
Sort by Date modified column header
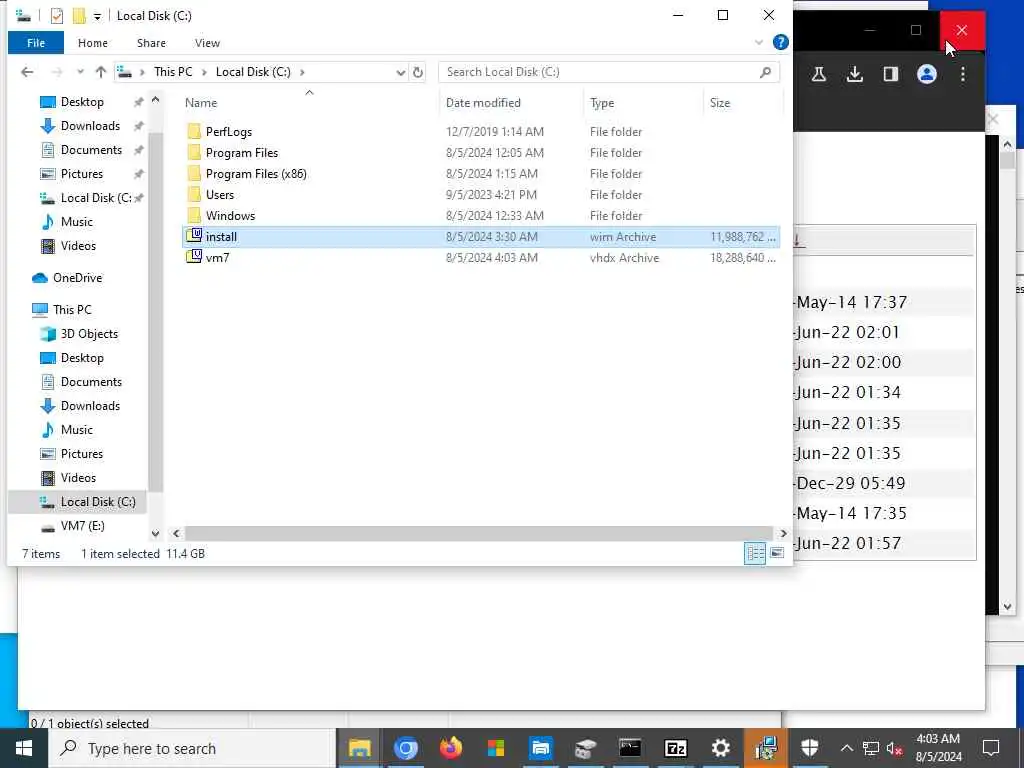click(483, 103)
